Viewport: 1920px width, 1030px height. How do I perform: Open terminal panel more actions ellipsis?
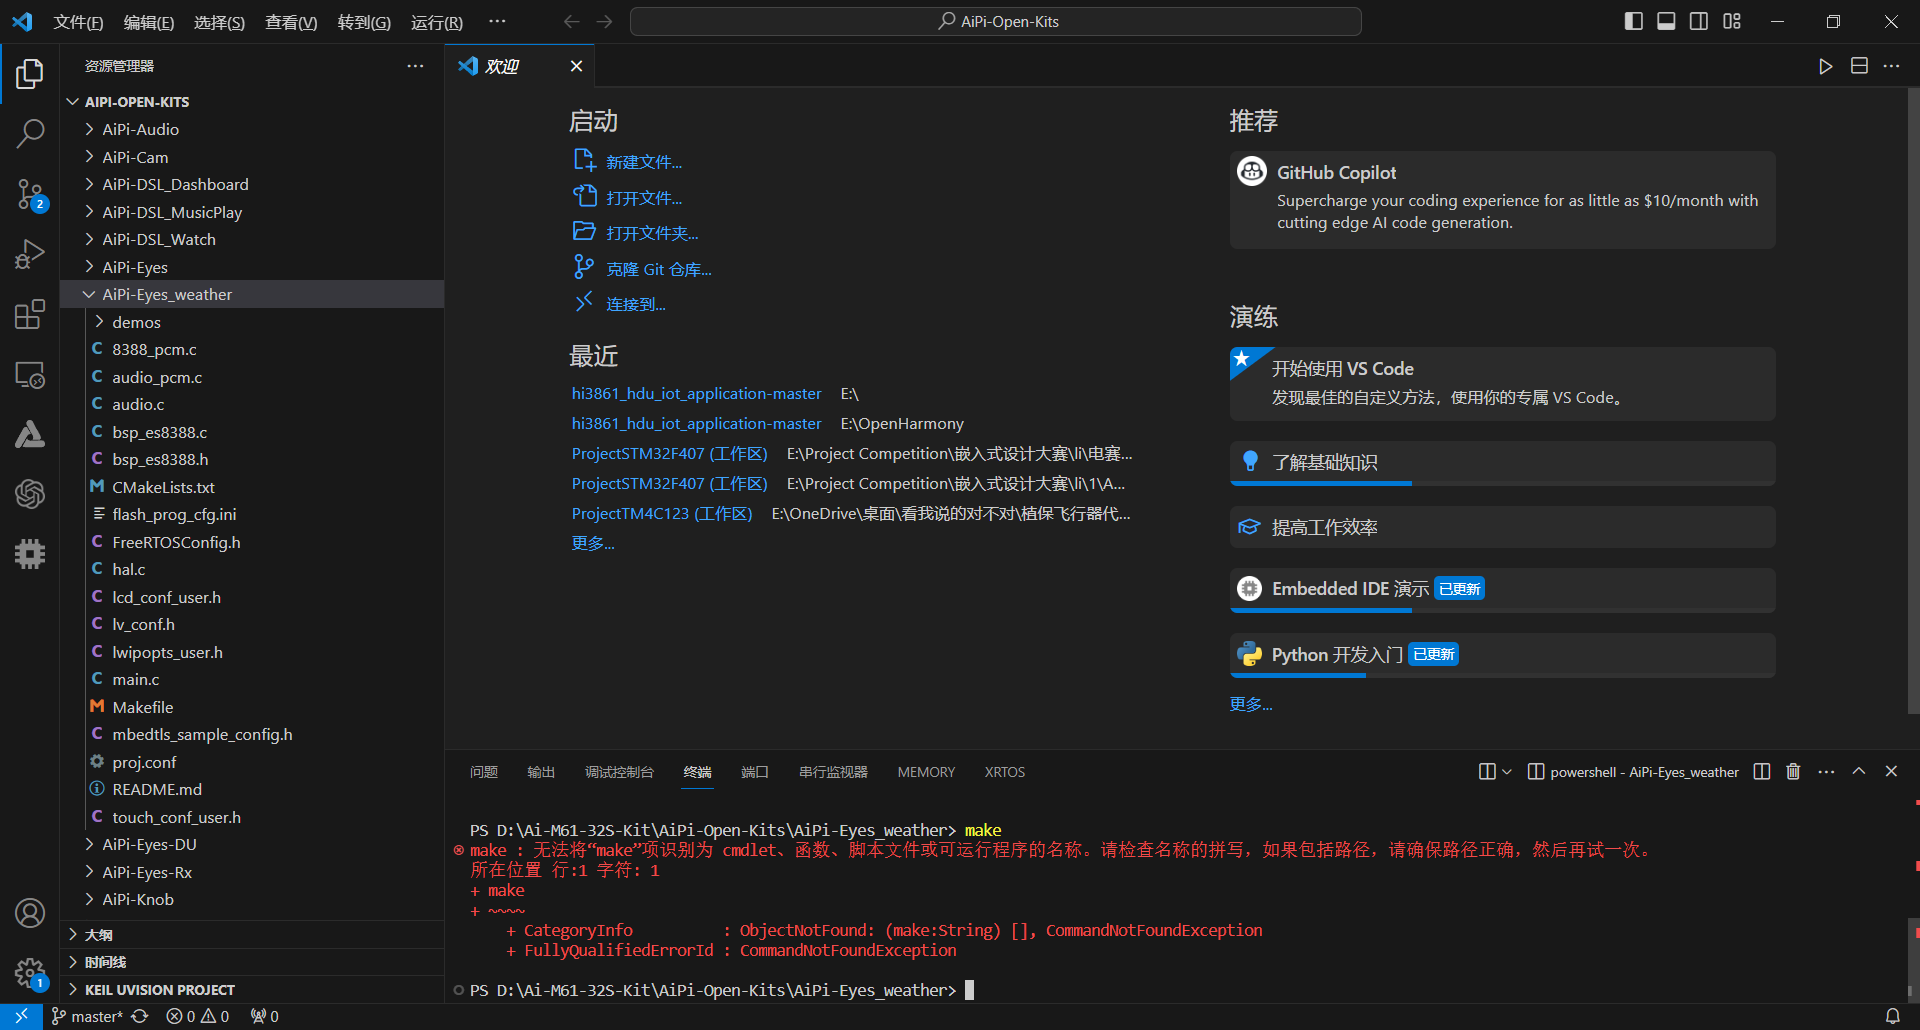coord(1826,771)
